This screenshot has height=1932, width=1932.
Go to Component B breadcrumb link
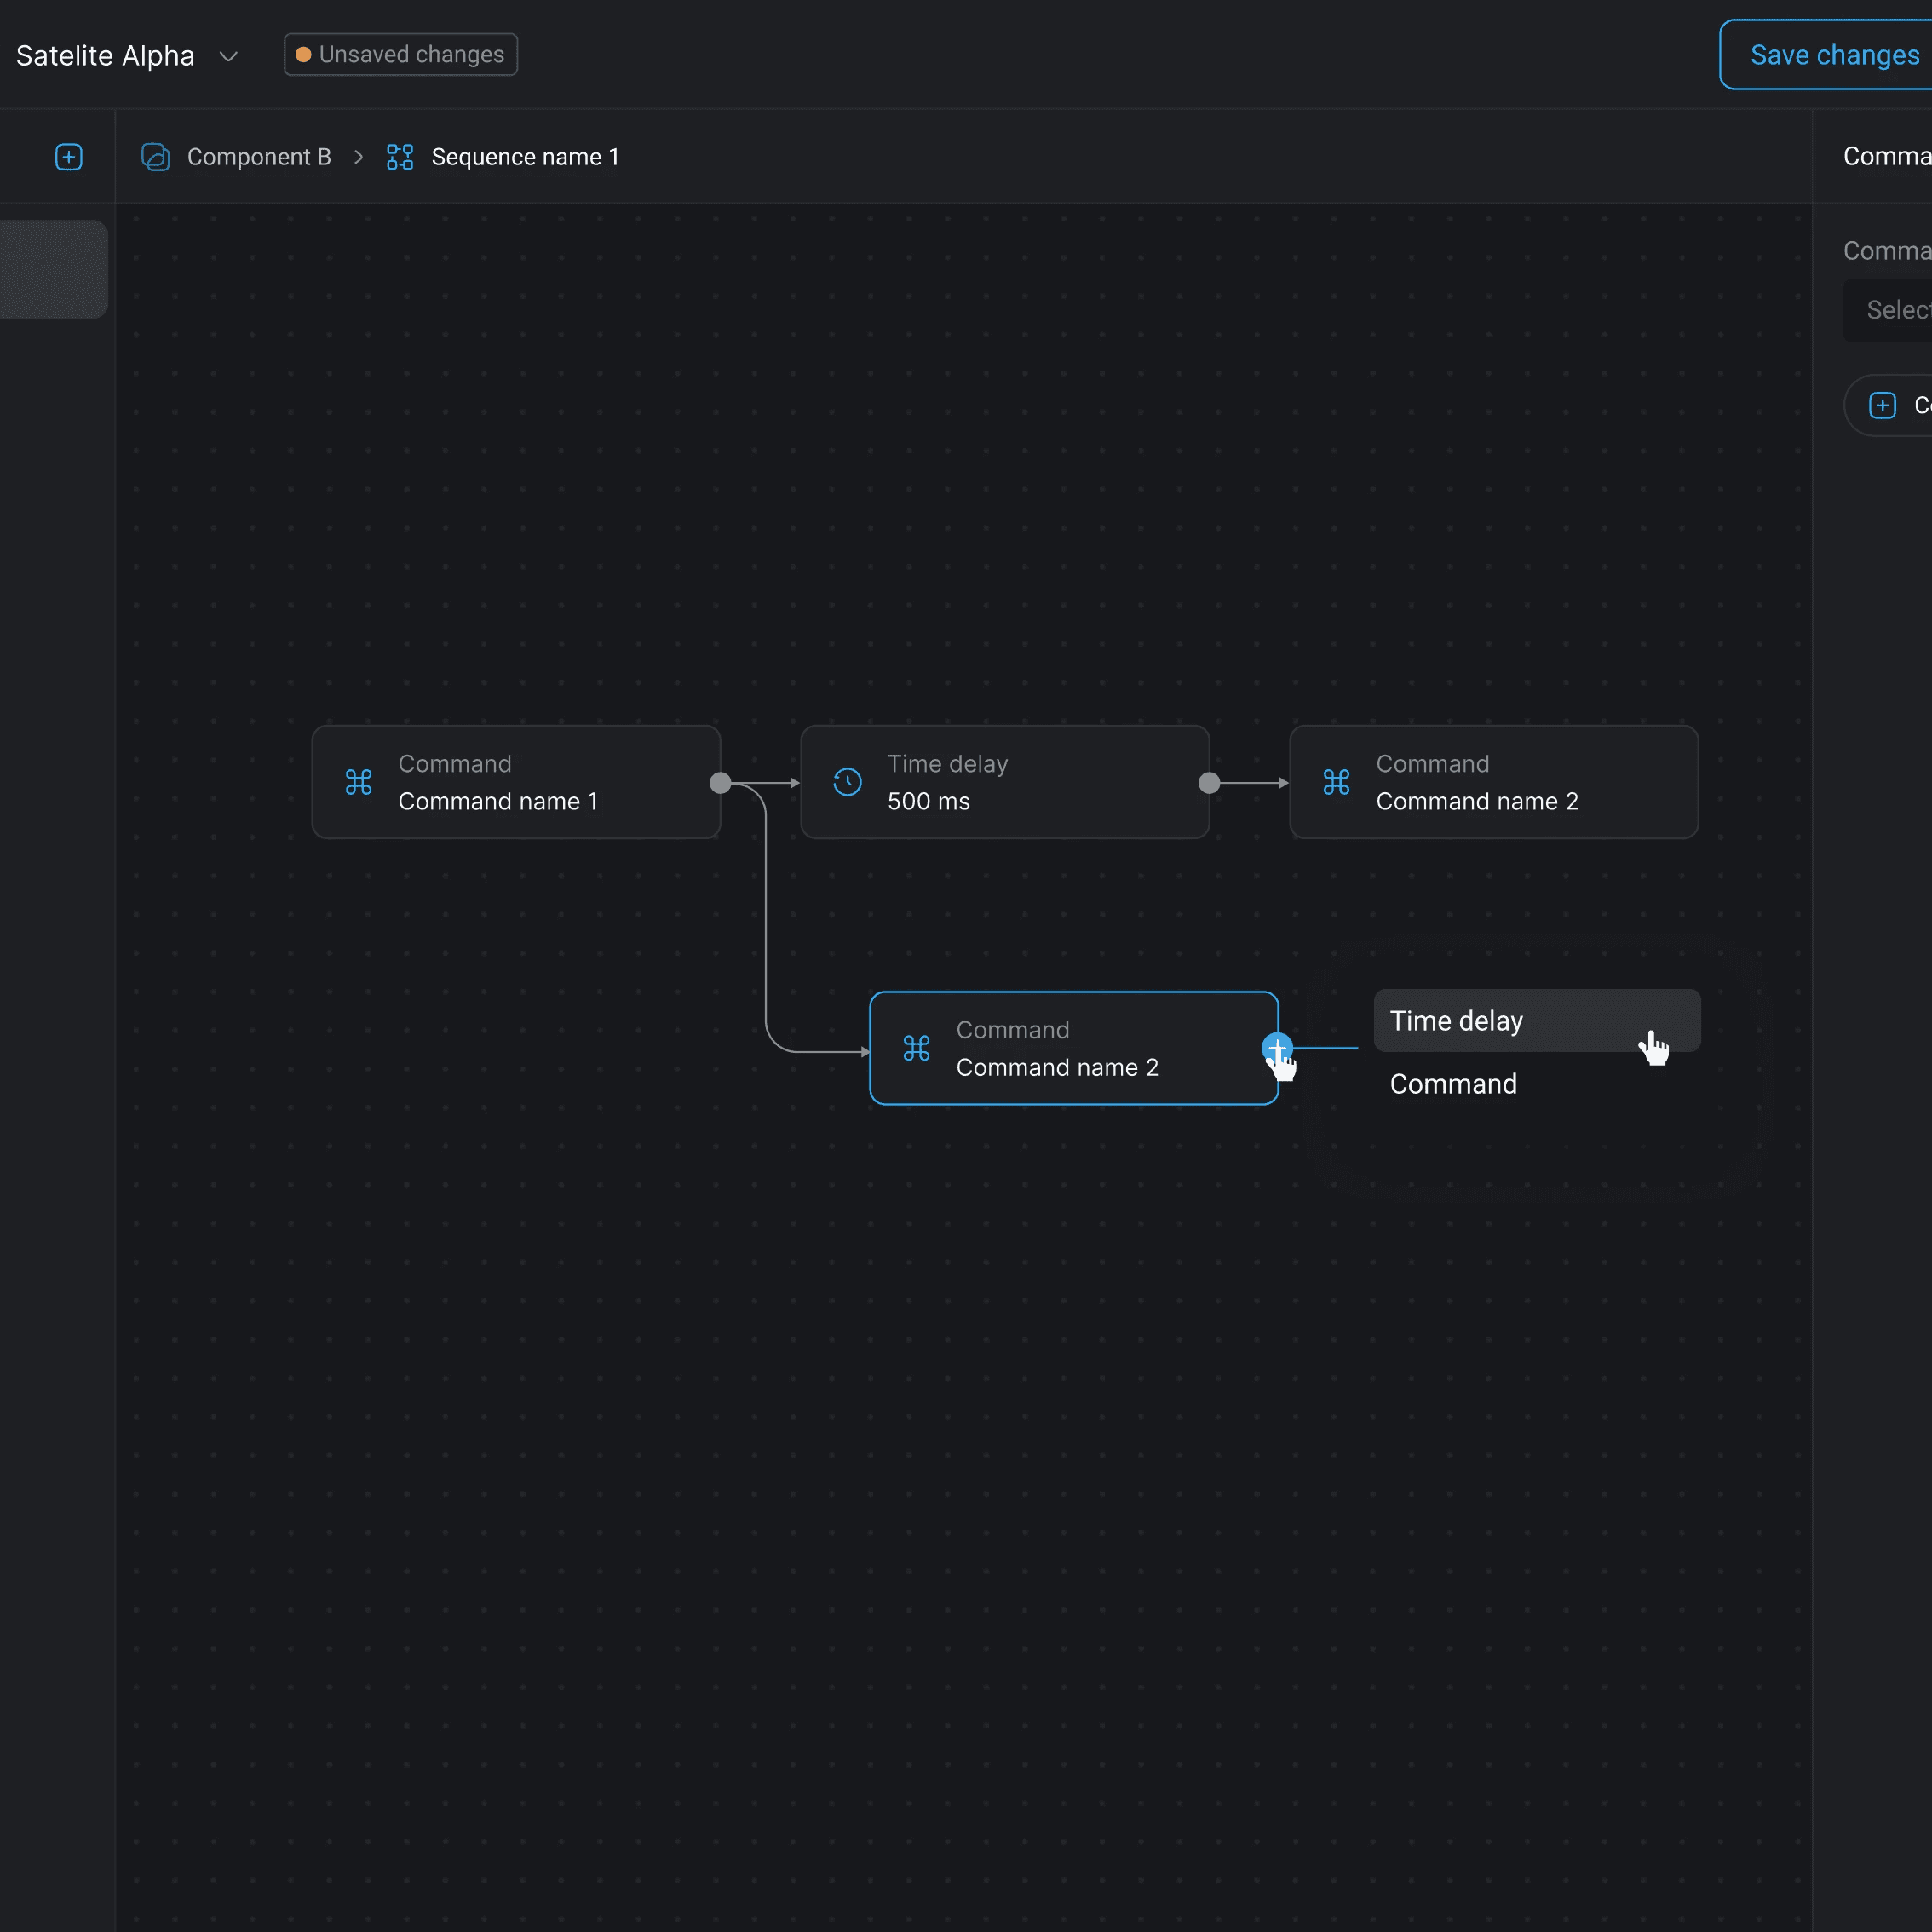click(258, 157)
